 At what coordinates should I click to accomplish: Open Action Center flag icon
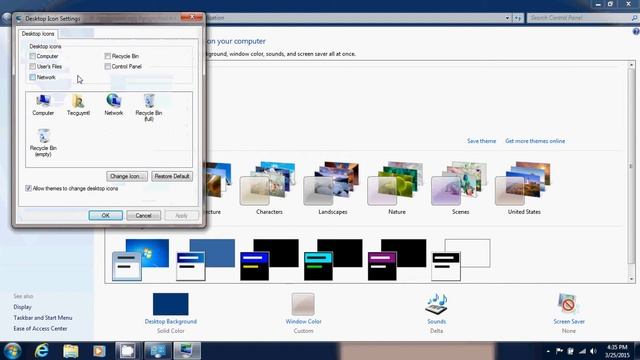coord(559,351)
